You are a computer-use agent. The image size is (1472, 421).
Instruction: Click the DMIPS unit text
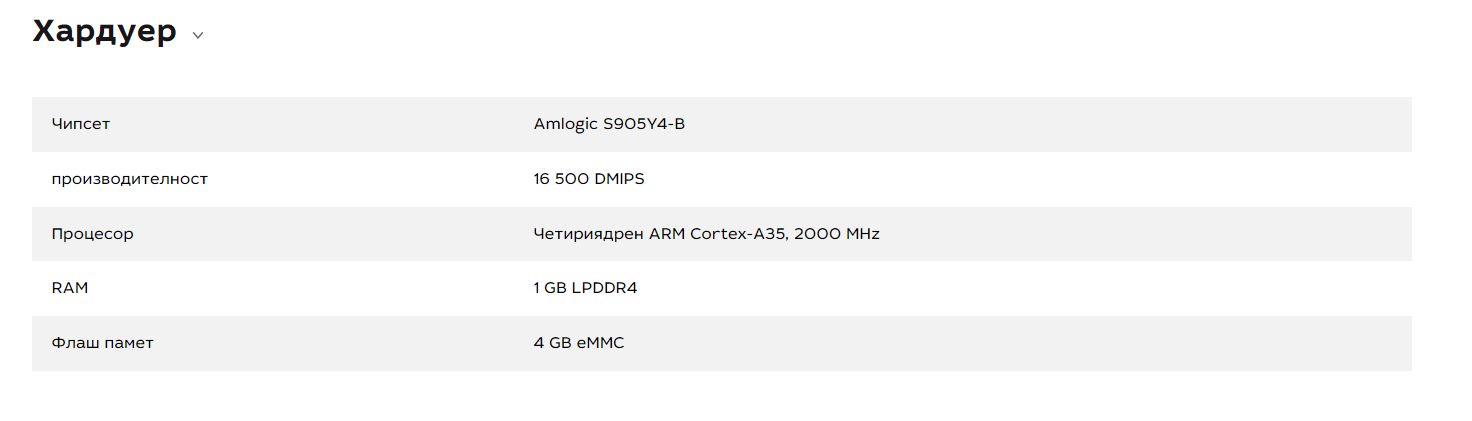click(620, 179)
